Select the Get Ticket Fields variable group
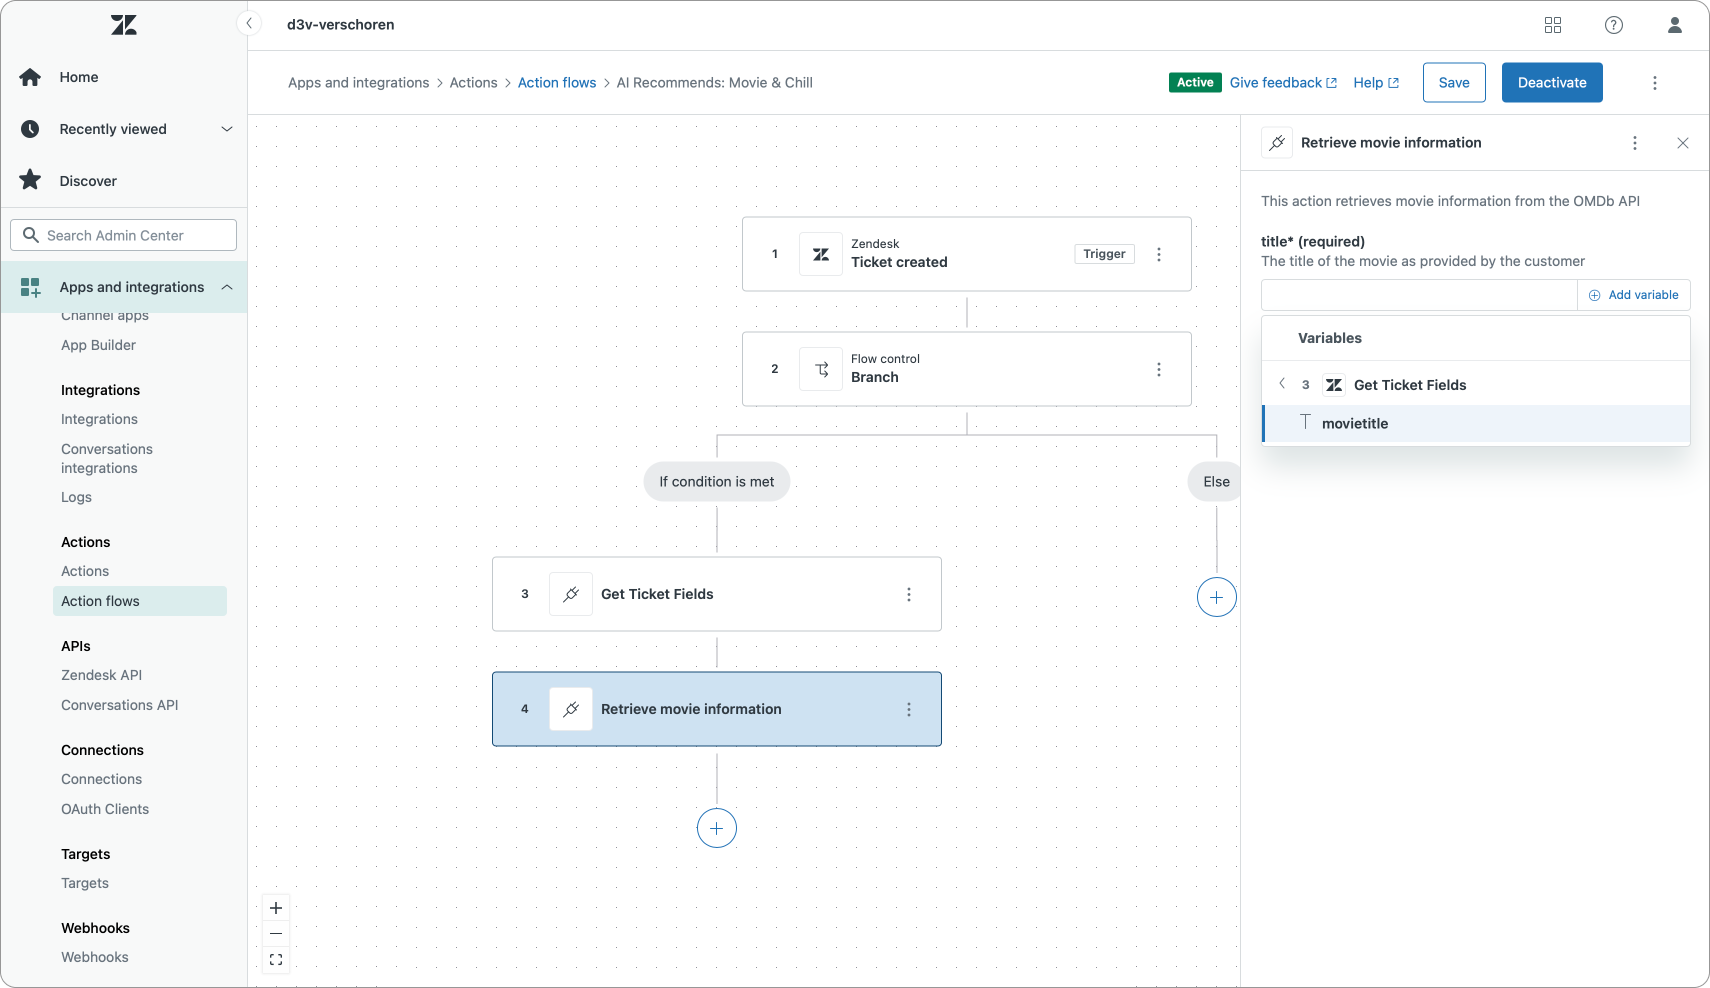Screen dimensions: 1710x988 pyautogui.click(x=1477, y=385)
